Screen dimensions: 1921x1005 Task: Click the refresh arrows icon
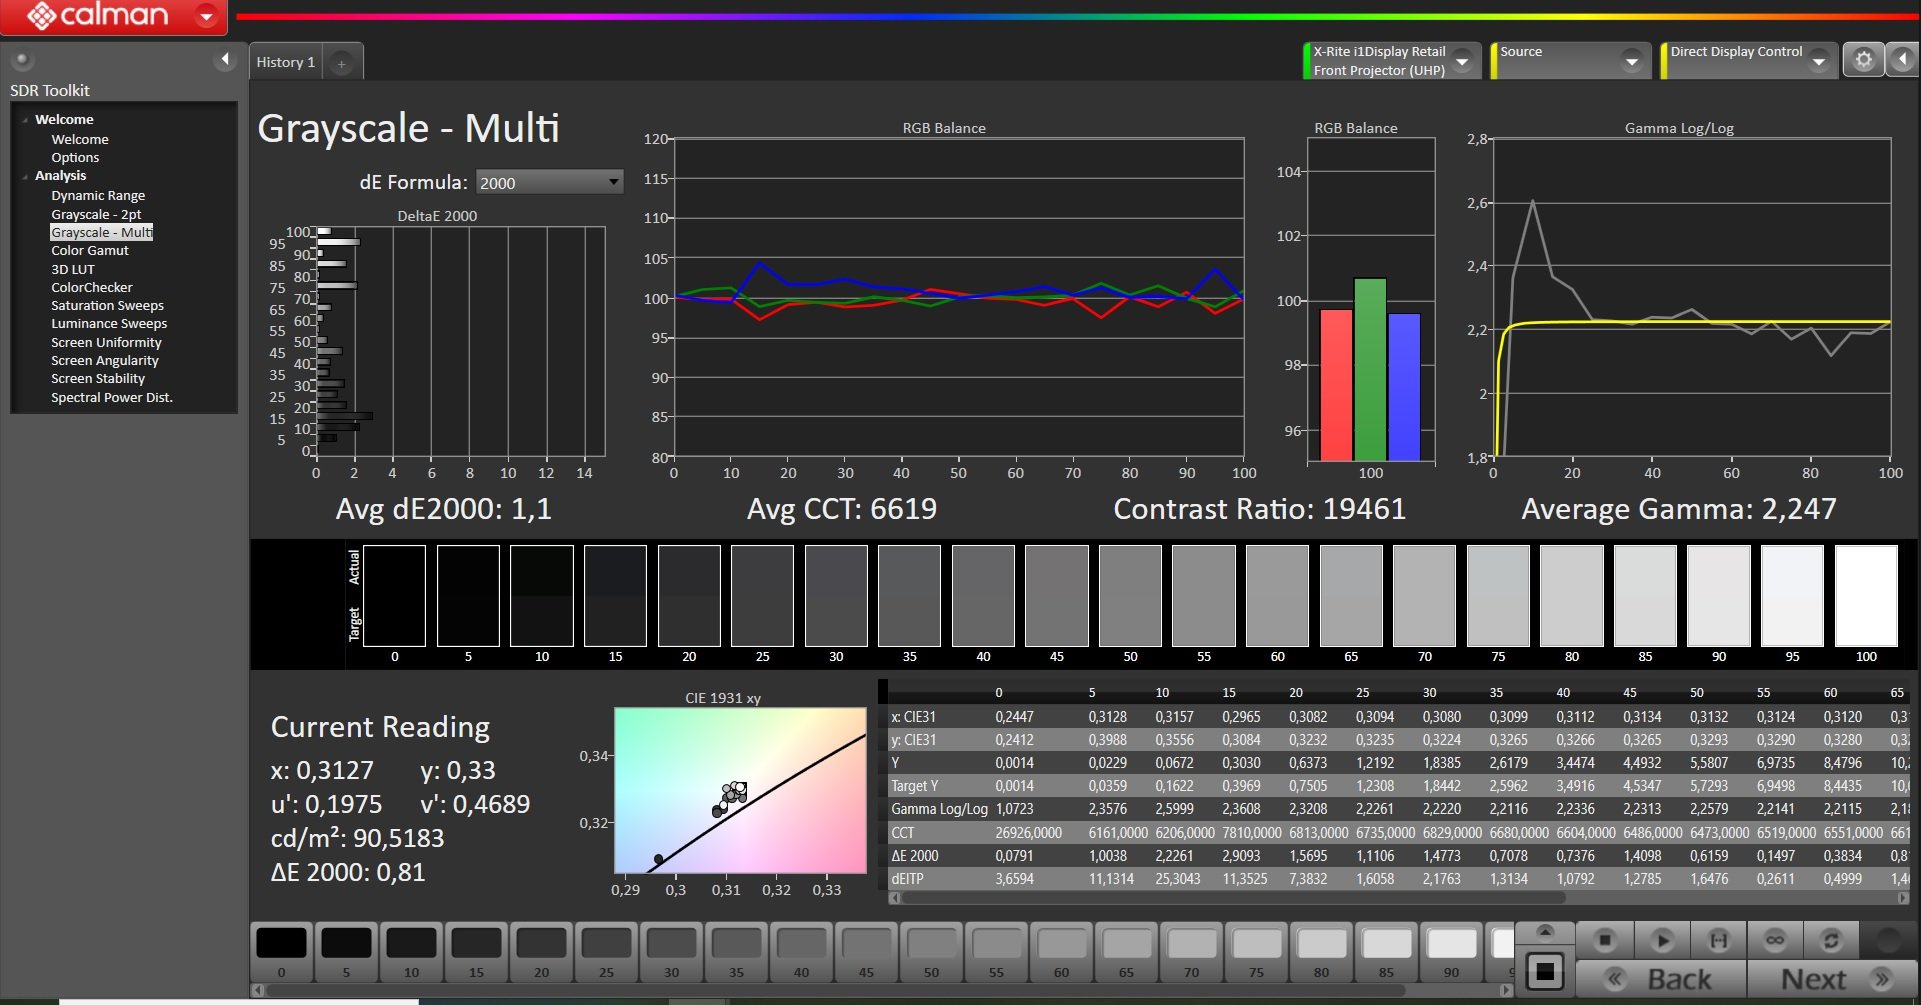click(x=1831, y=940)
